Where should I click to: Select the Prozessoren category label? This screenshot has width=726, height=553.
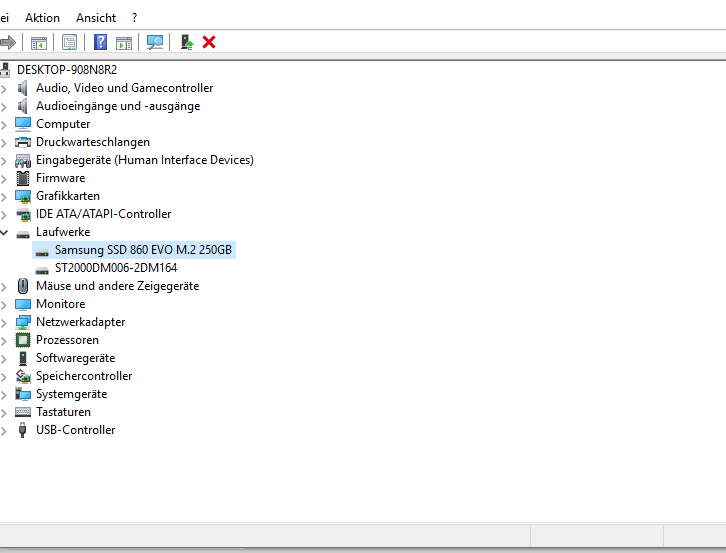tap(68, 340)
